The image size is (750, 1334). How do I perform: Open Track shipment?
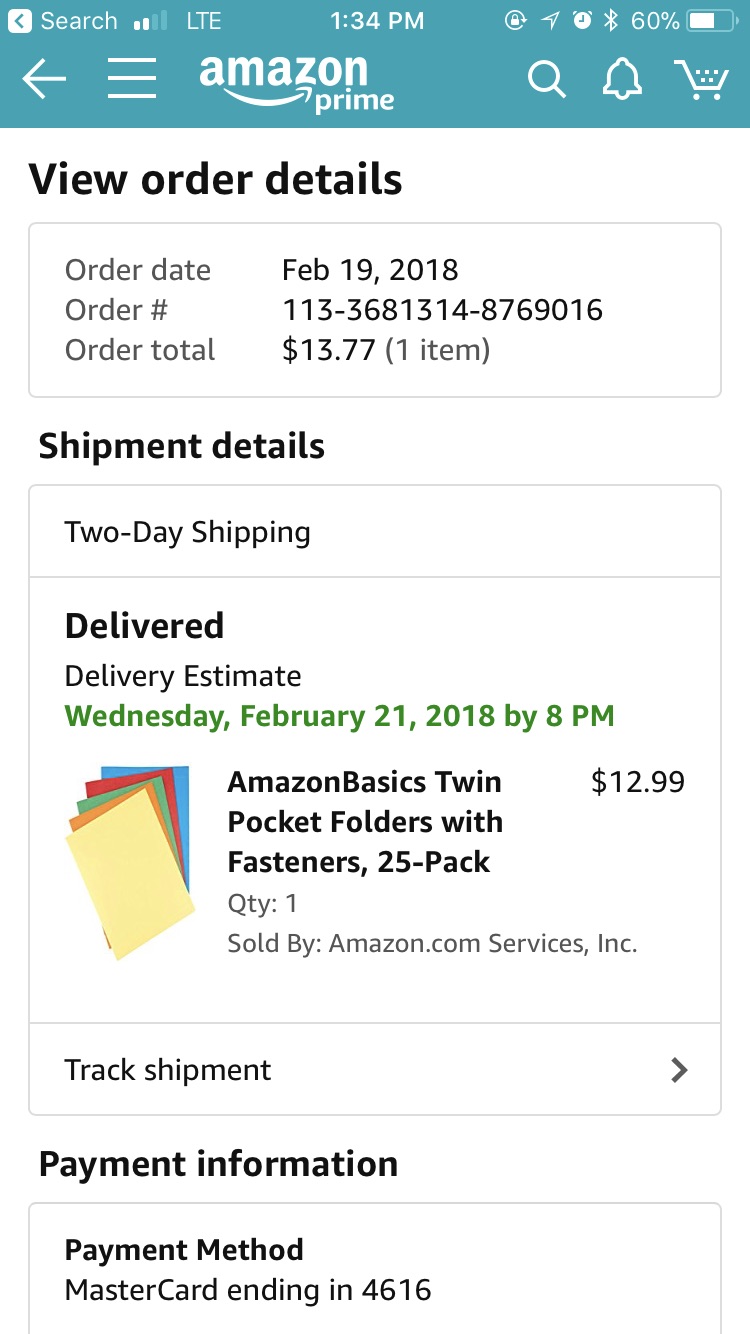point(167,1070)
